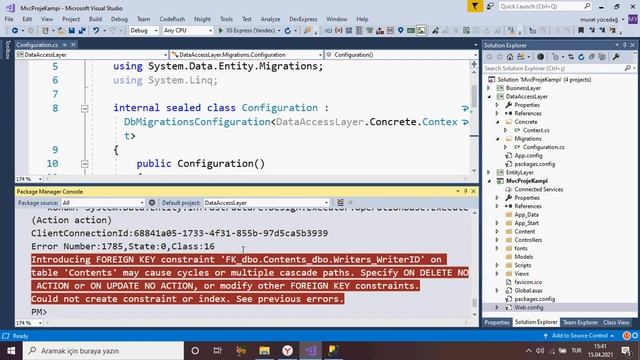
Task: Click the blue location pin toolbar icon
Action: coord(401,31)
